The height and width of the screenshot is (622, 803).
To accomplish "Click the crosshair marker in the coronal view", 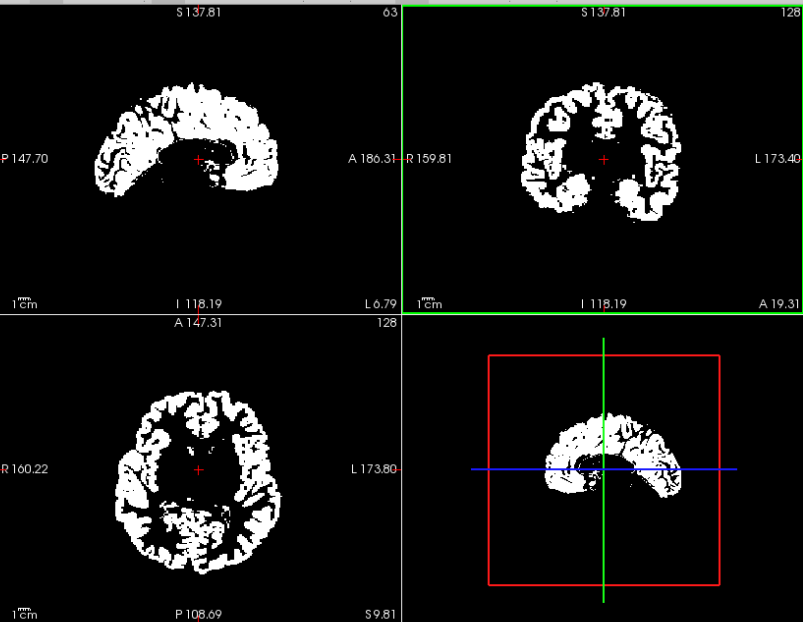I will [603, 158].
